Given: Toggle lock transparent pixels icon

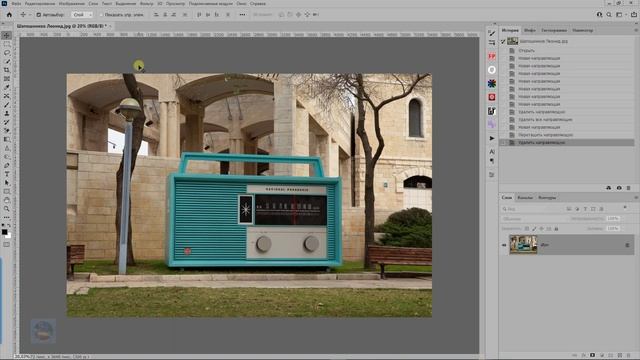Looking at the screenshot, I should (527, 229).
